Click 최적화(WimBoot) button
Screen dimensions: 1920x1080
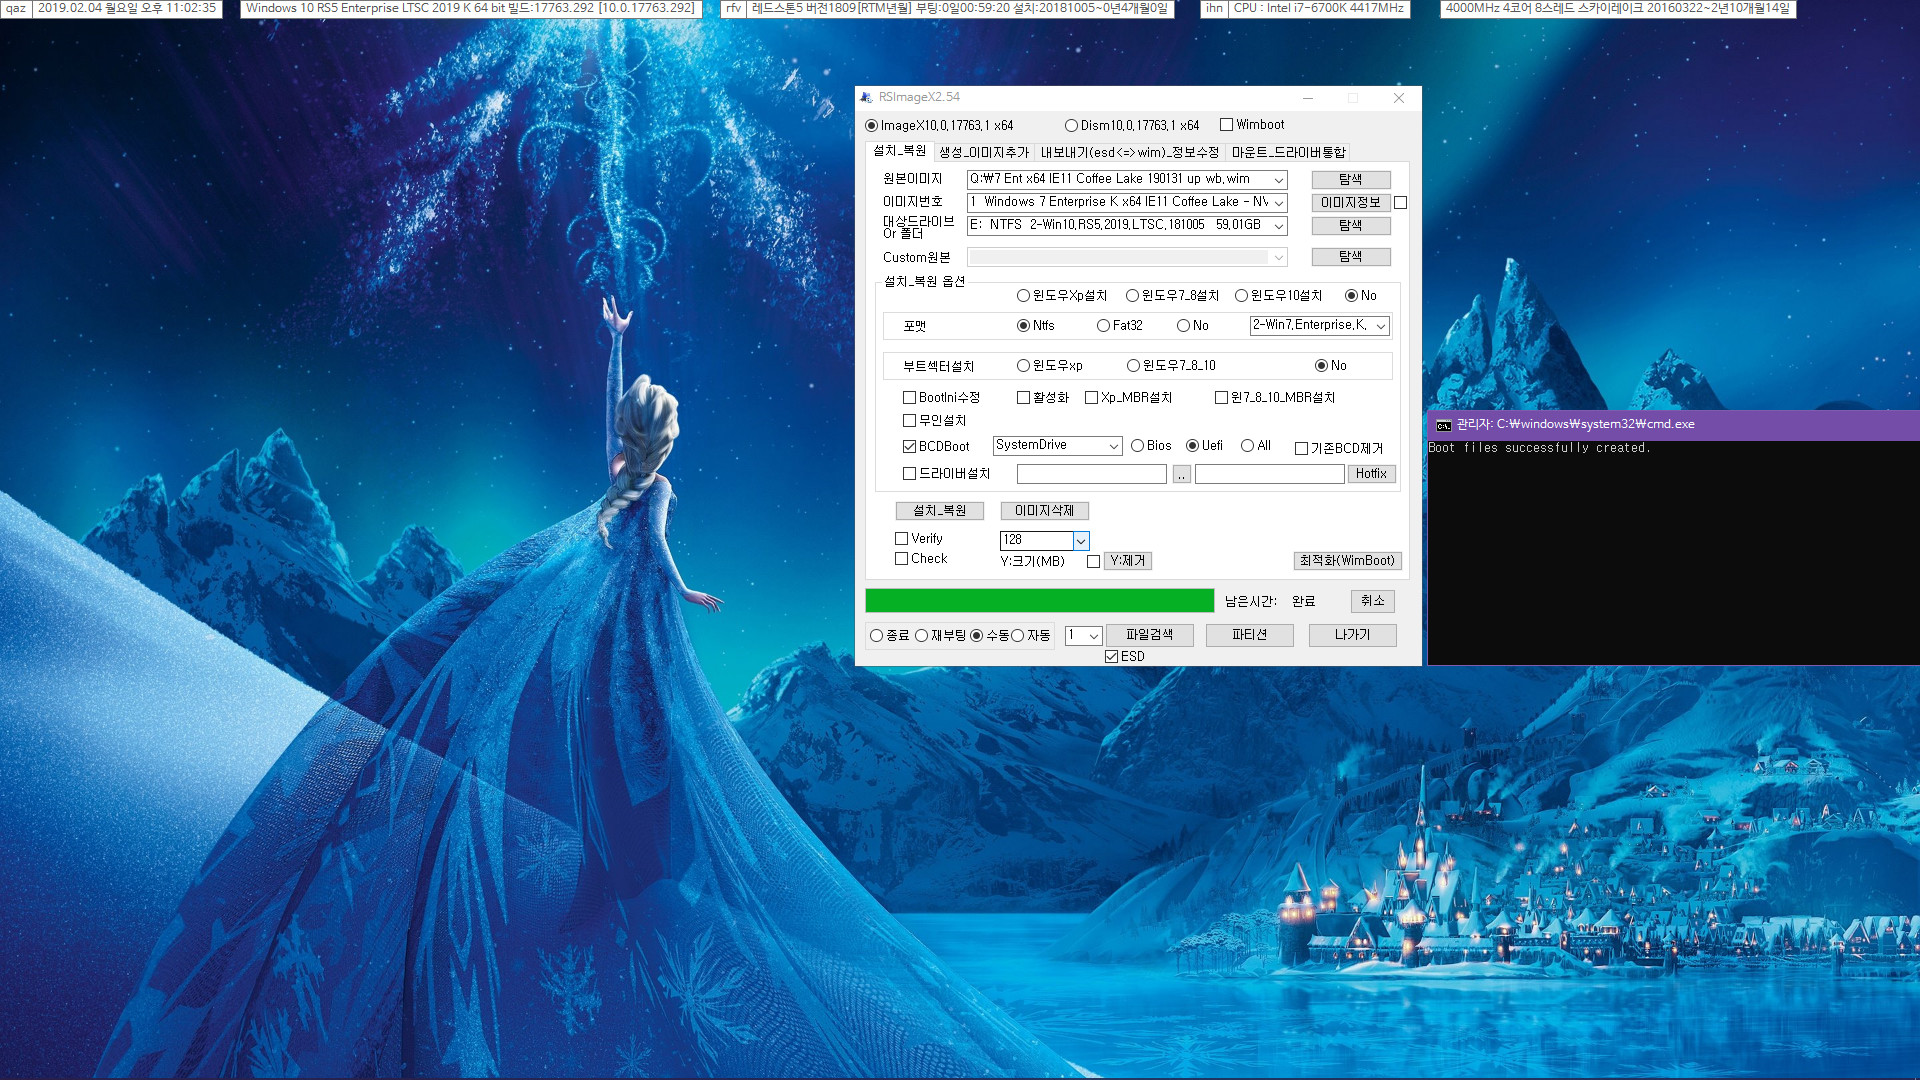click(x=1347, y=561)
